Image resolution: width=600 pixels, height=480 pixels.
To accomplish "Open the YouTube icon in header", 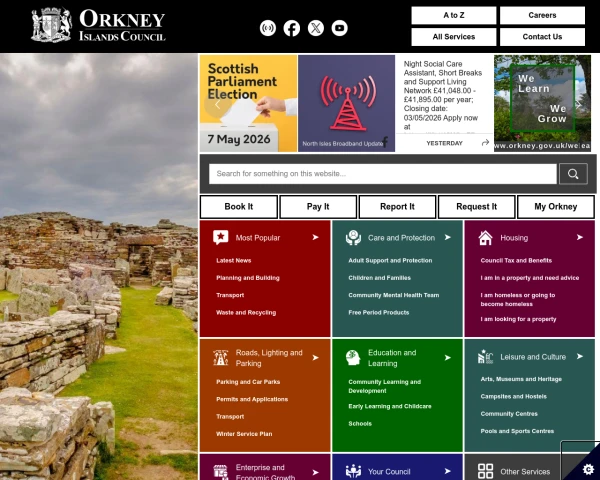I will (x=339, y=28).
